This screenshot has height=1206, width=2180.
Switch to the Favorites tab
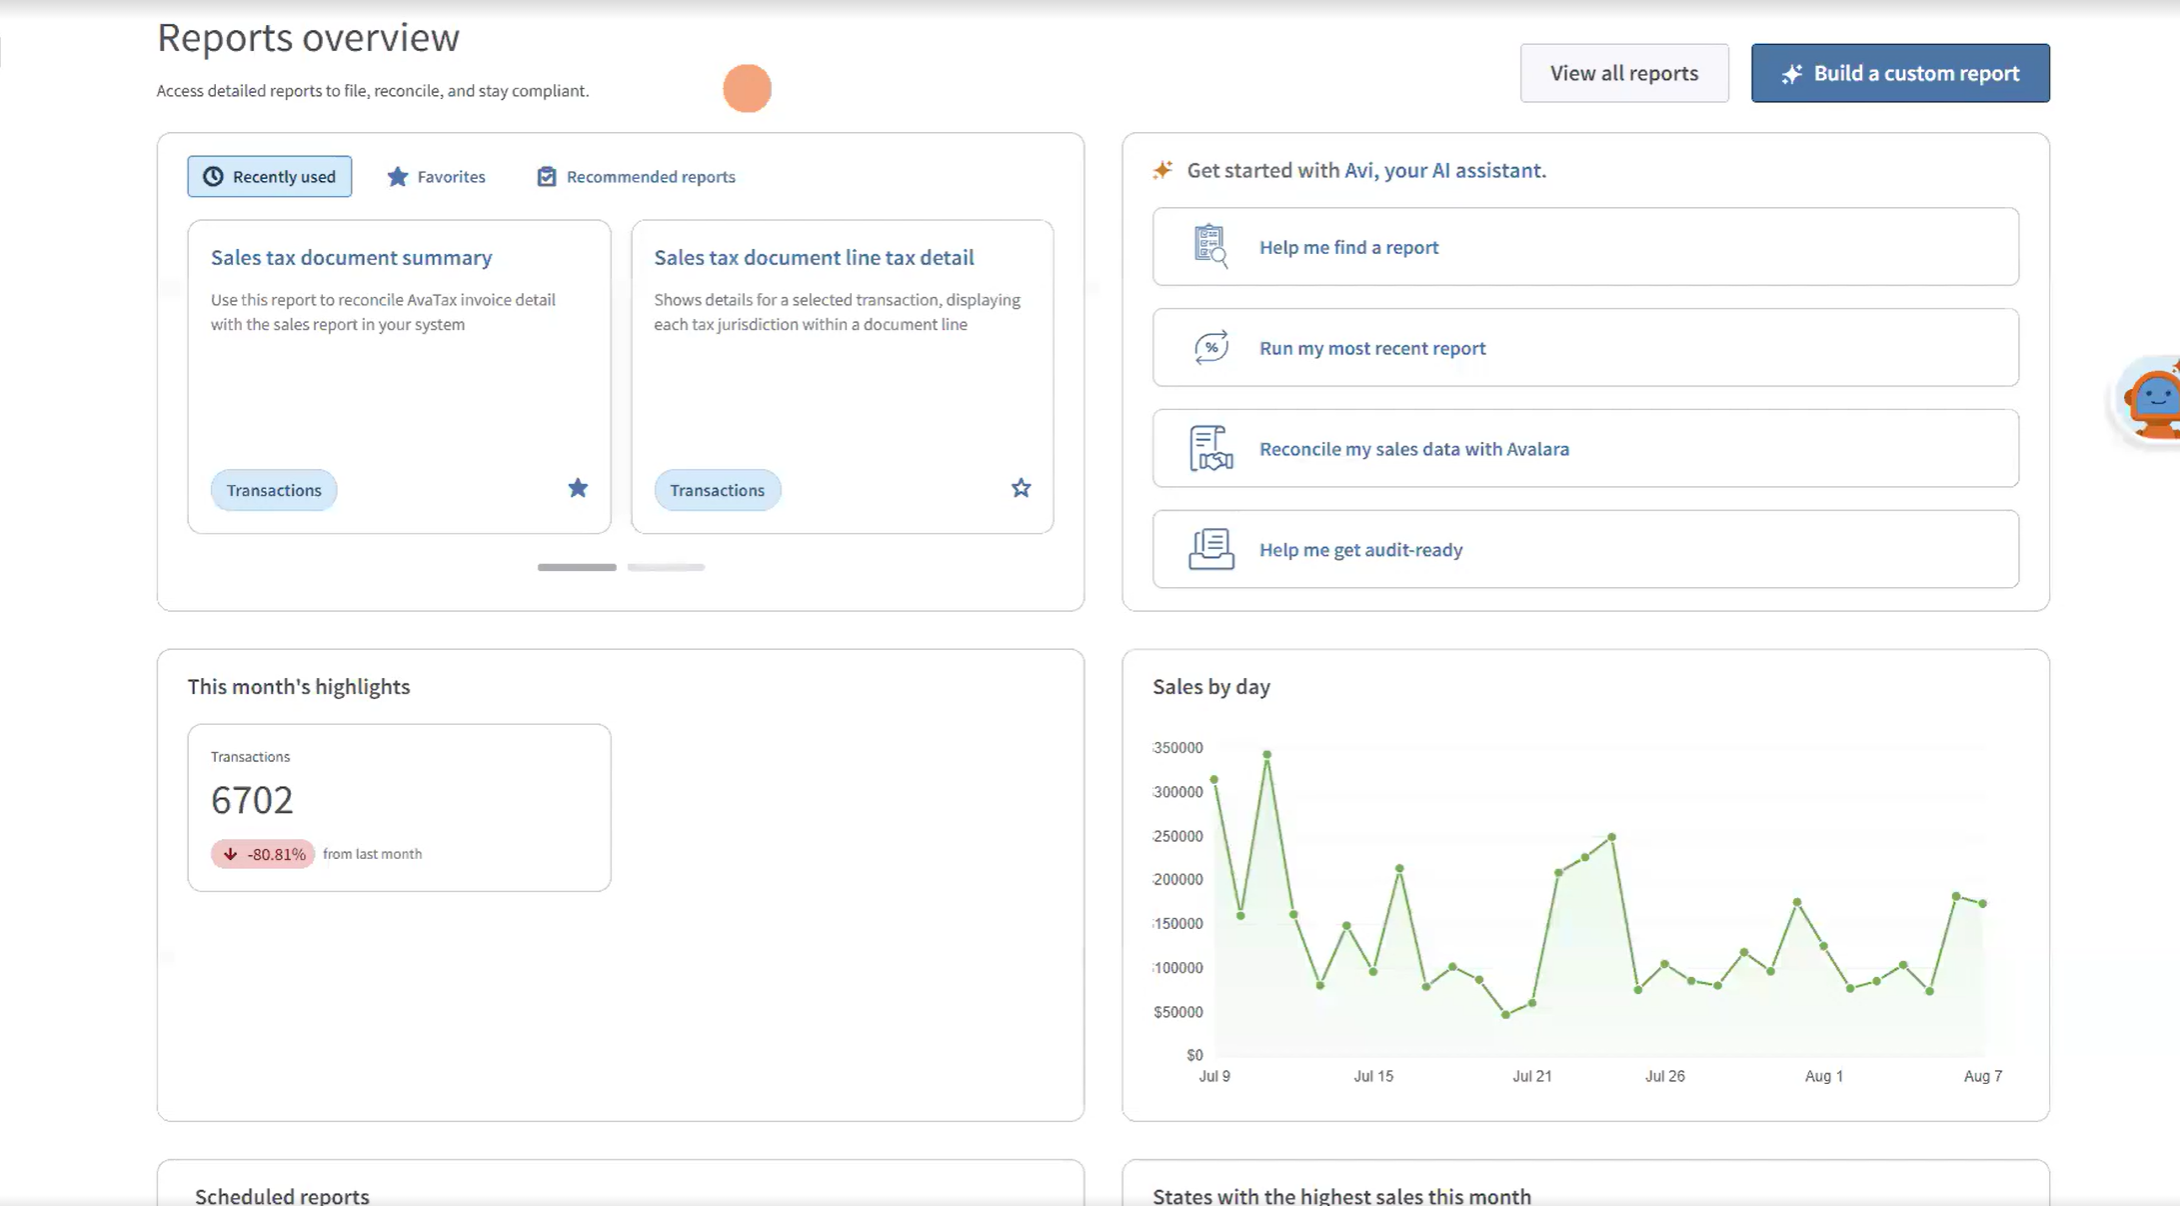pyautogui.click(x=436, y=177)
